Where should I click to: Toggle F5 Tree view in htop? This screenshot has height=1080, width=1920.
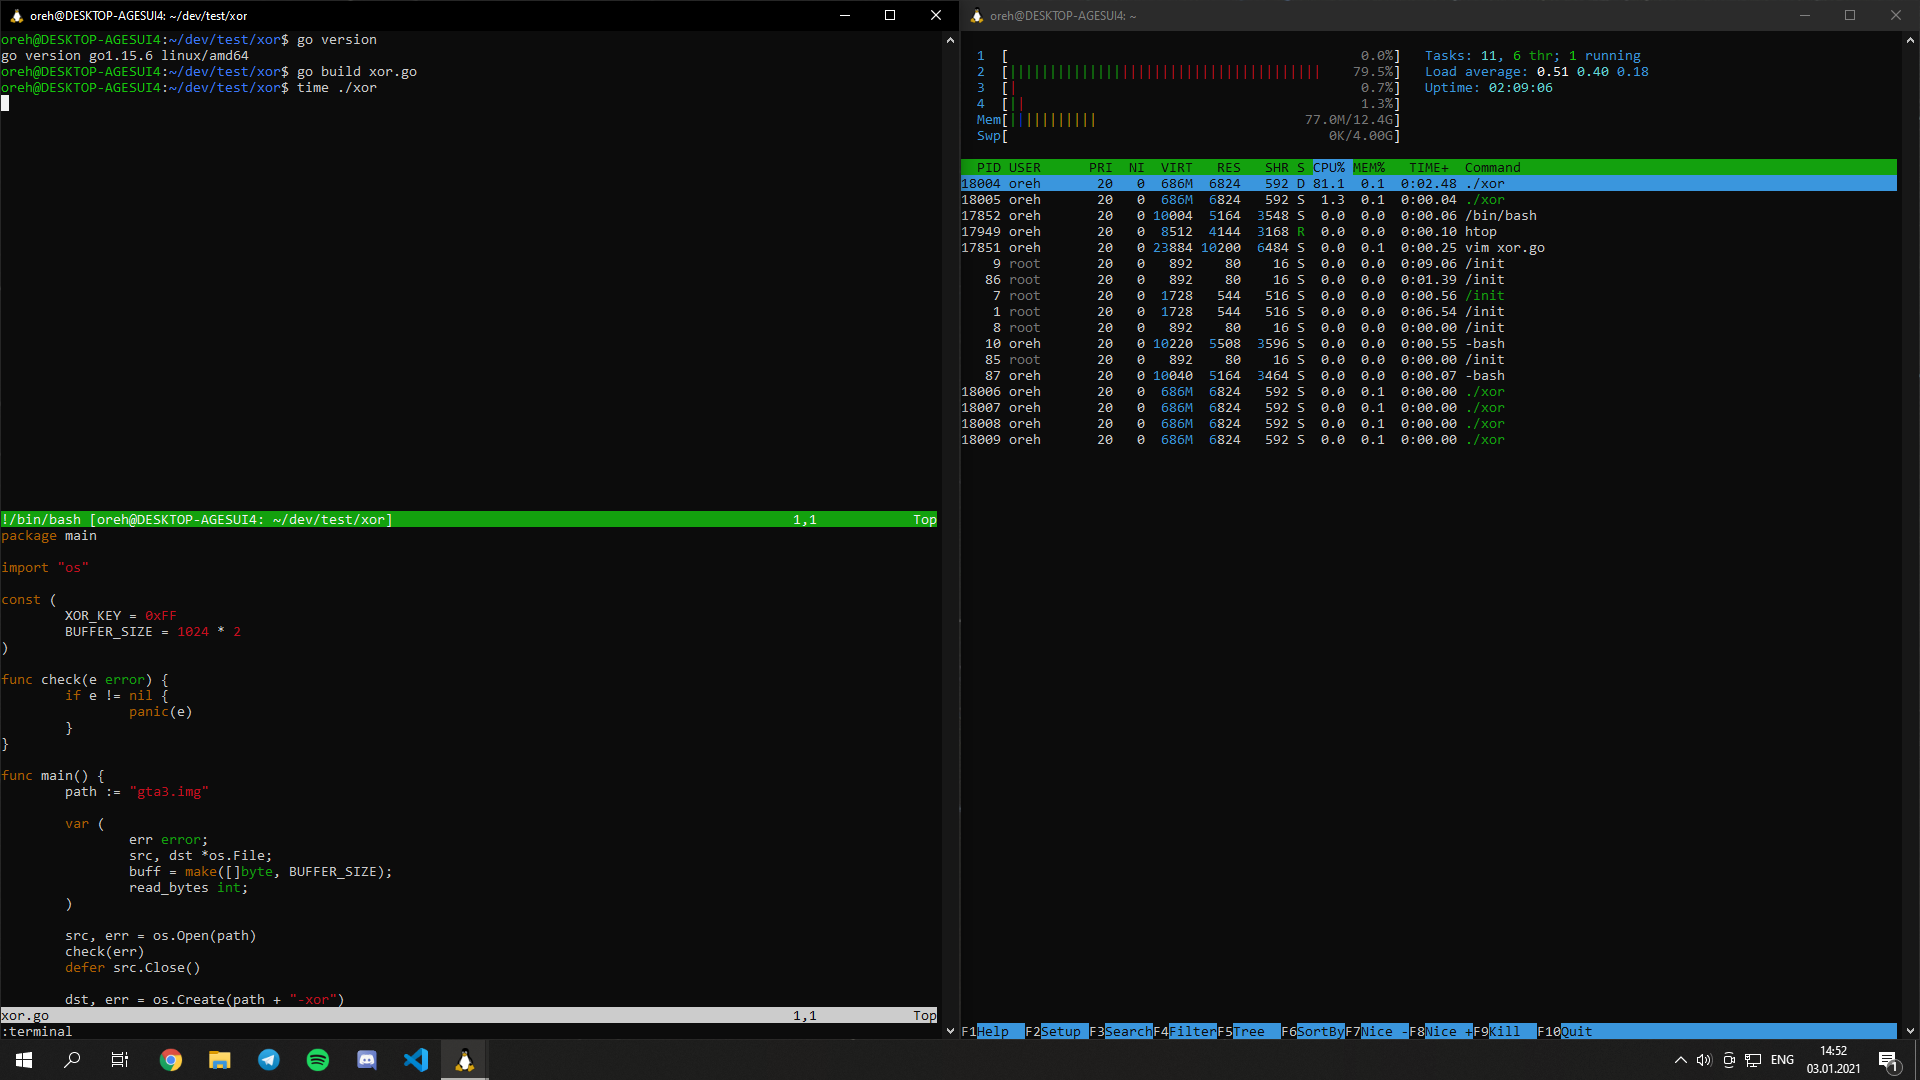(1248, 1031)
